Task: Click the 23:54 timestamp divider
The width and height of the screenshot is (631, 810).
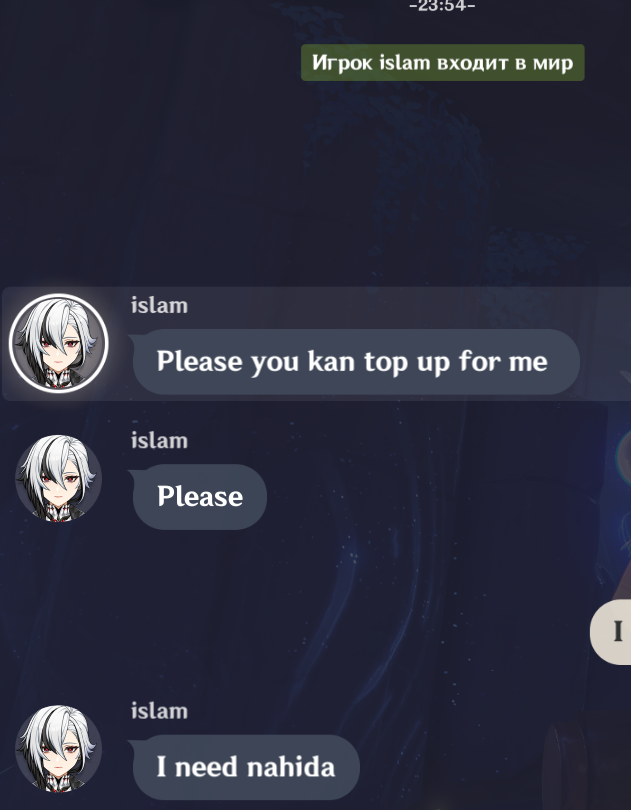Action: click(442, 6)
